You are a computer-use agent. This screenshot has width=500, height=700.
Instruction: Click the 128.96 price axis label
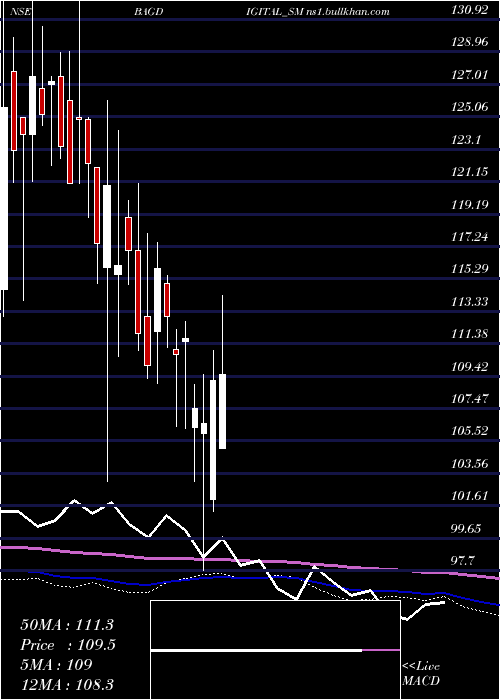click(469, 43)
